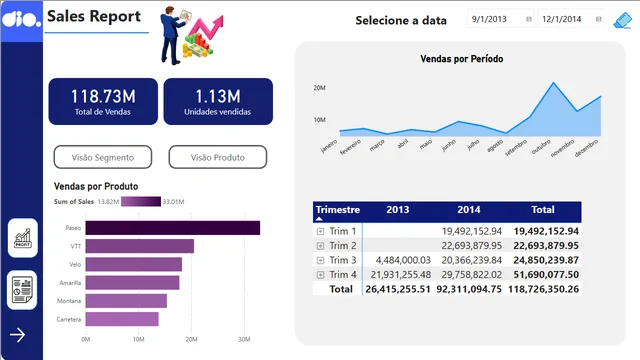Select the VTT bar in chart
640x360 pixels.
140,246
